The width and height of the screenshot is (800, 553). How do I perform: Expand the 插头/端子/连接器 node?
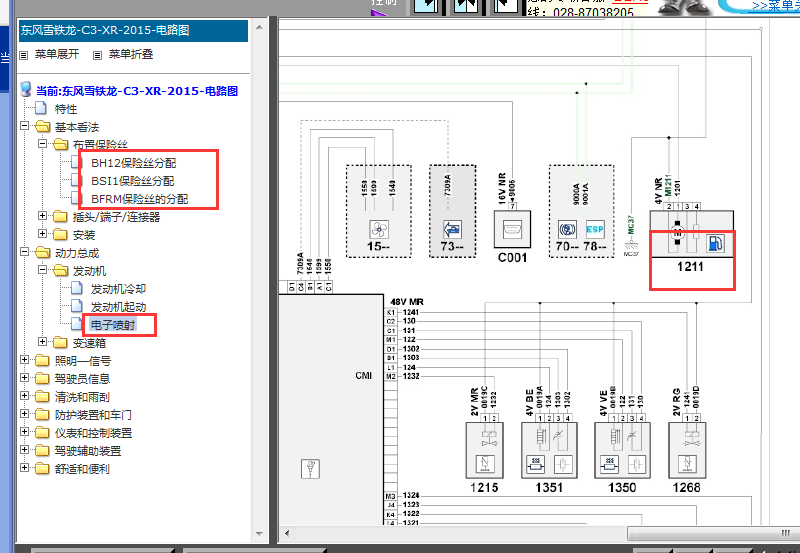pyautogui.click(x=42, y=215)
